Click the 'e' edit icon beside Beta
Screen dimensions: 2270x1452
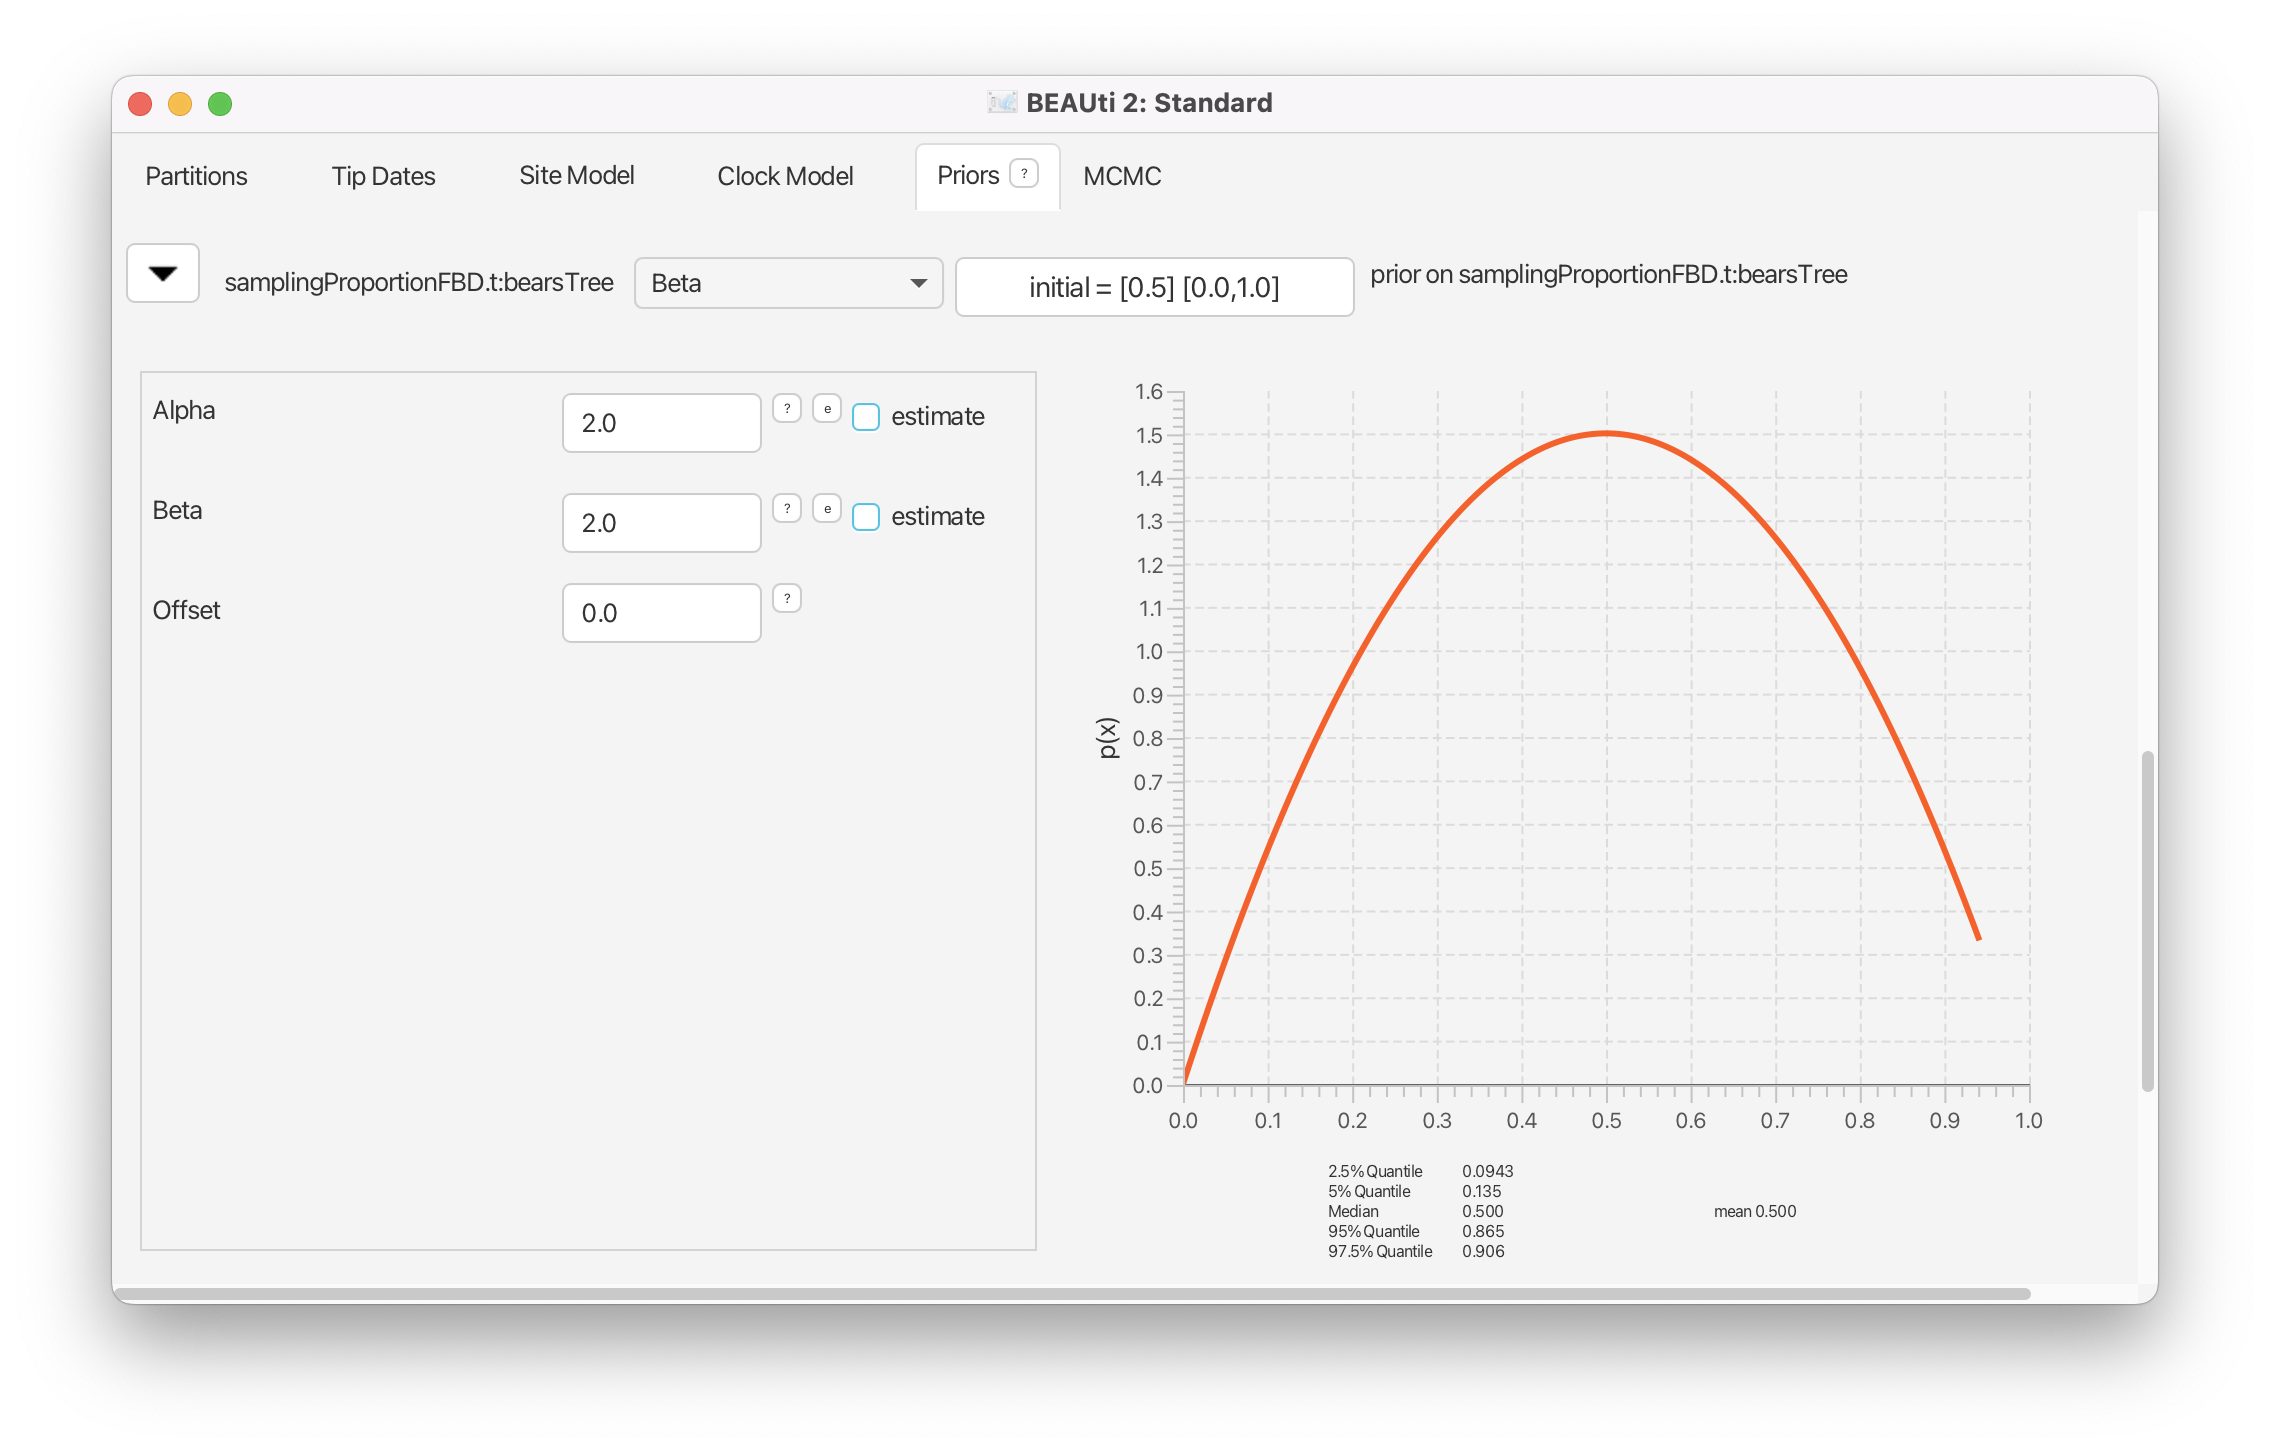pos(827,509)
